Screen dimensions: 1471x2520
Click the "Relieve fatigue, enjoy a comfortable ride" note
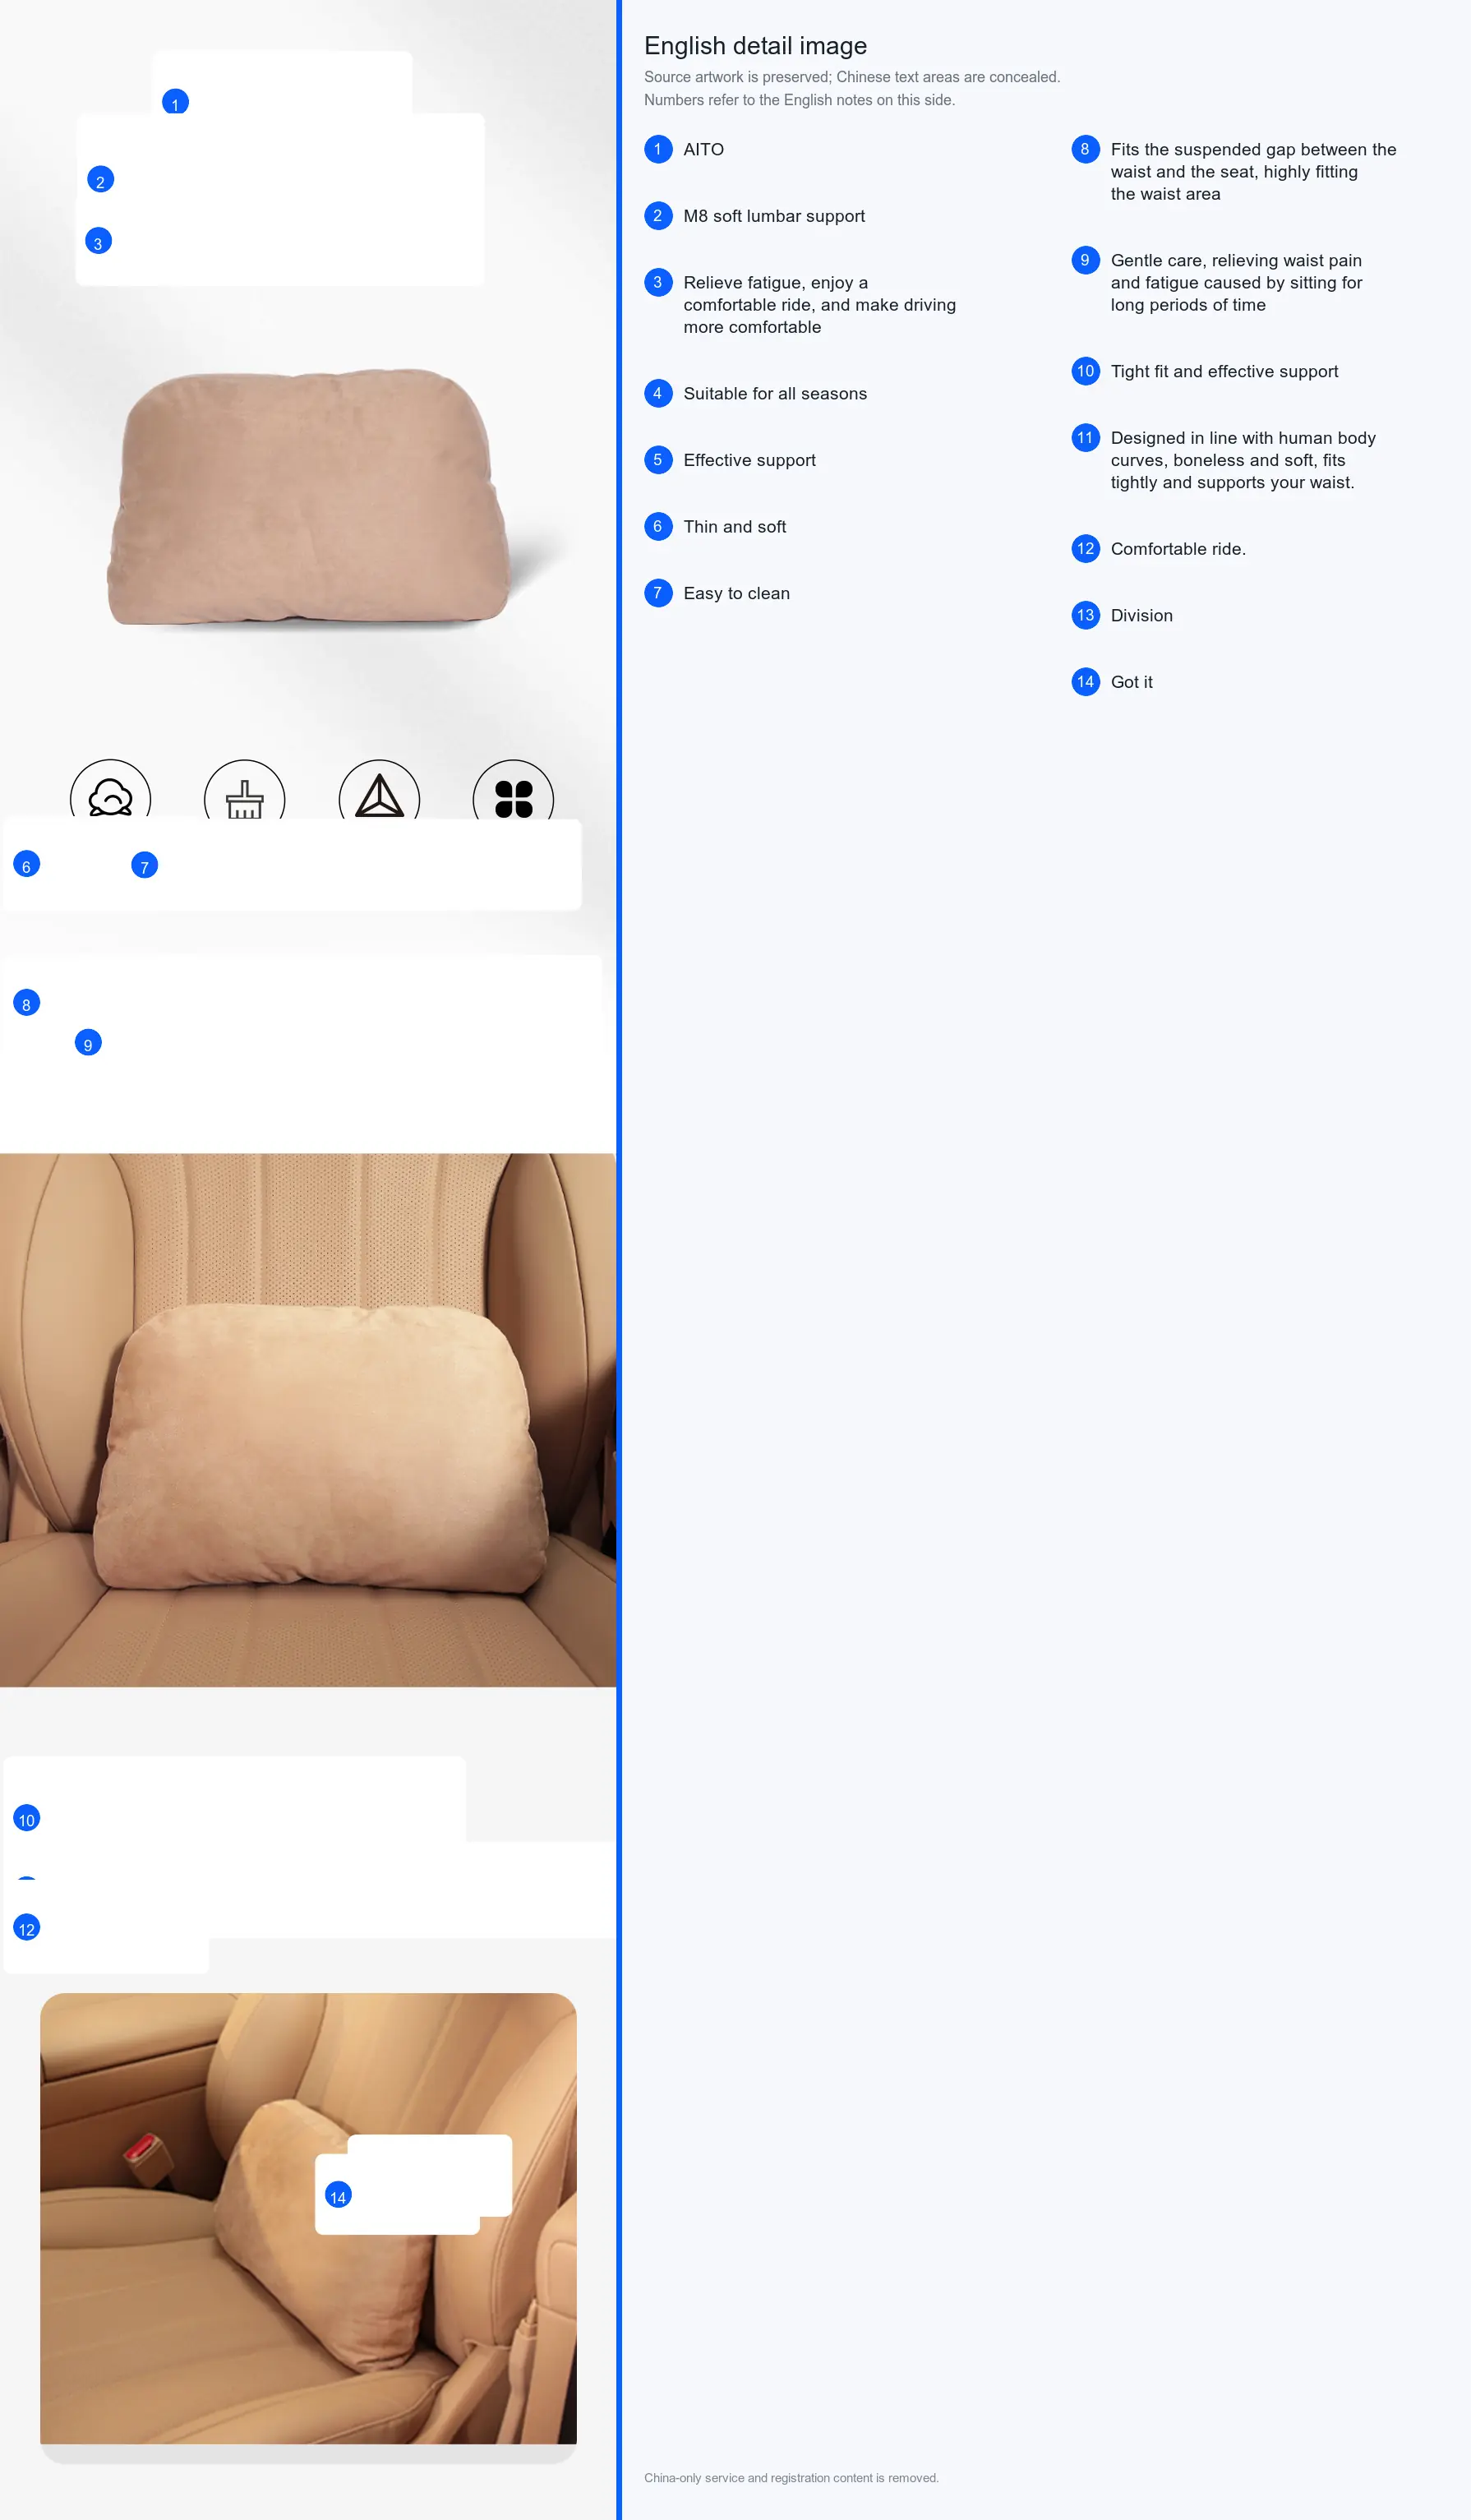click(819, 305)
